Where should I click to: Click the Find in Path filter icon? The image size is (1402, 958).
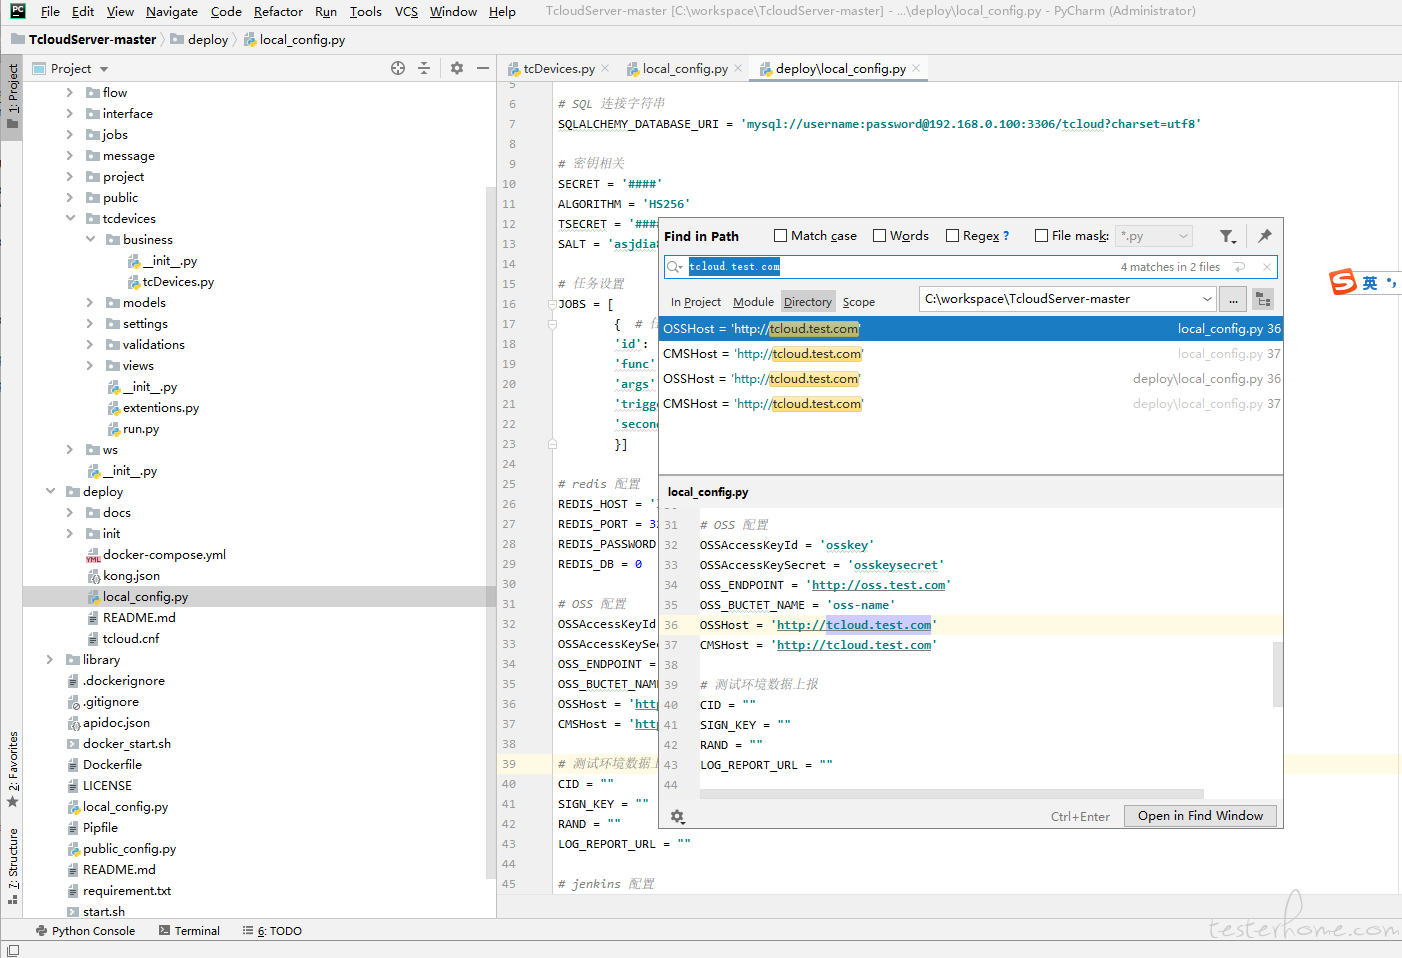1228,236
